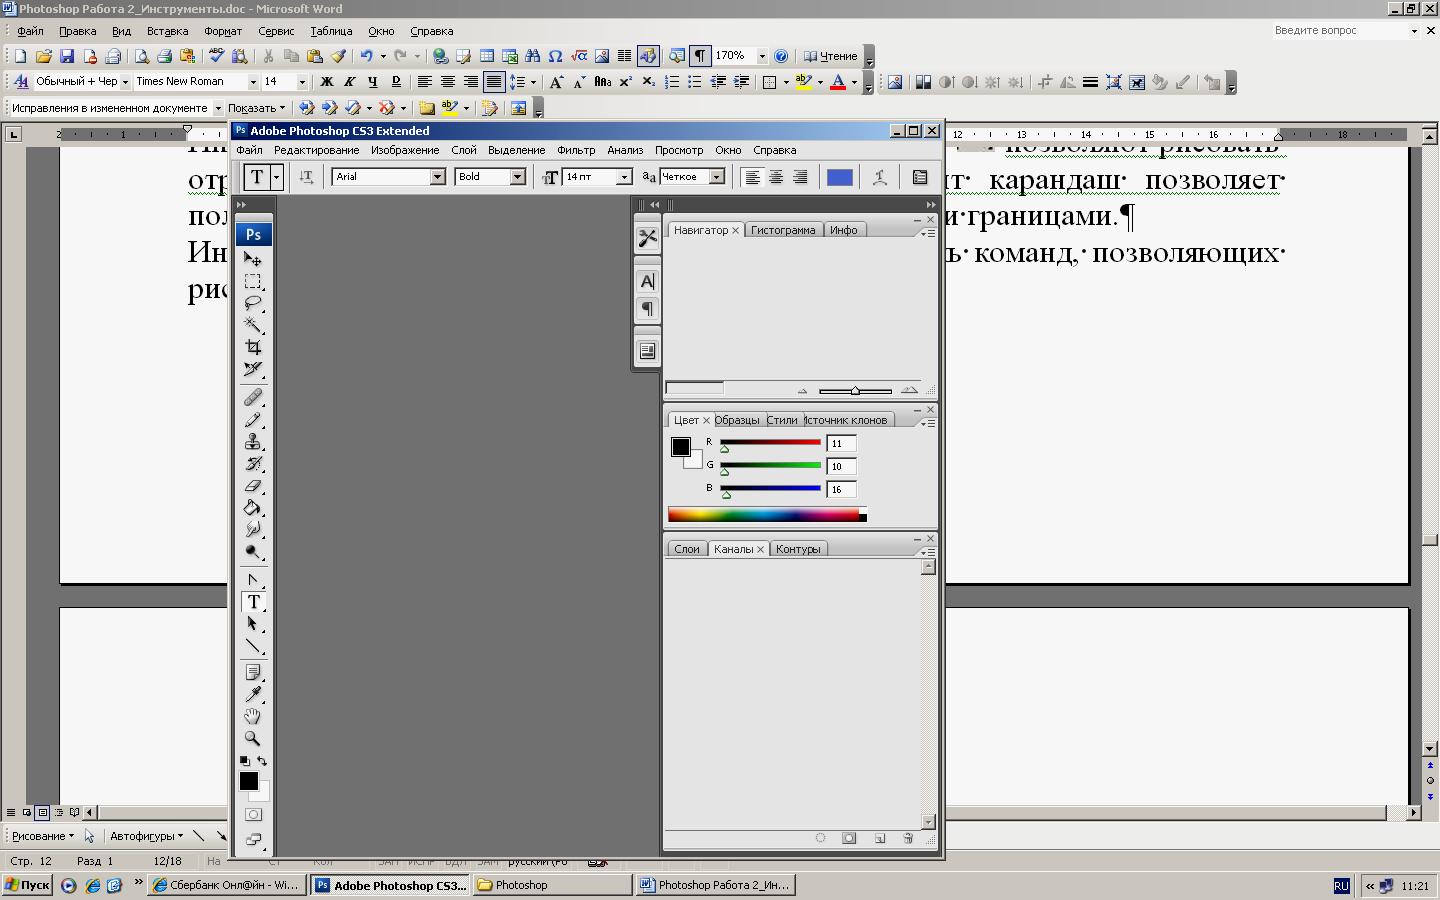Select the Rectangular Marquee tool
1440x900 pixels.
coord(253,281)
